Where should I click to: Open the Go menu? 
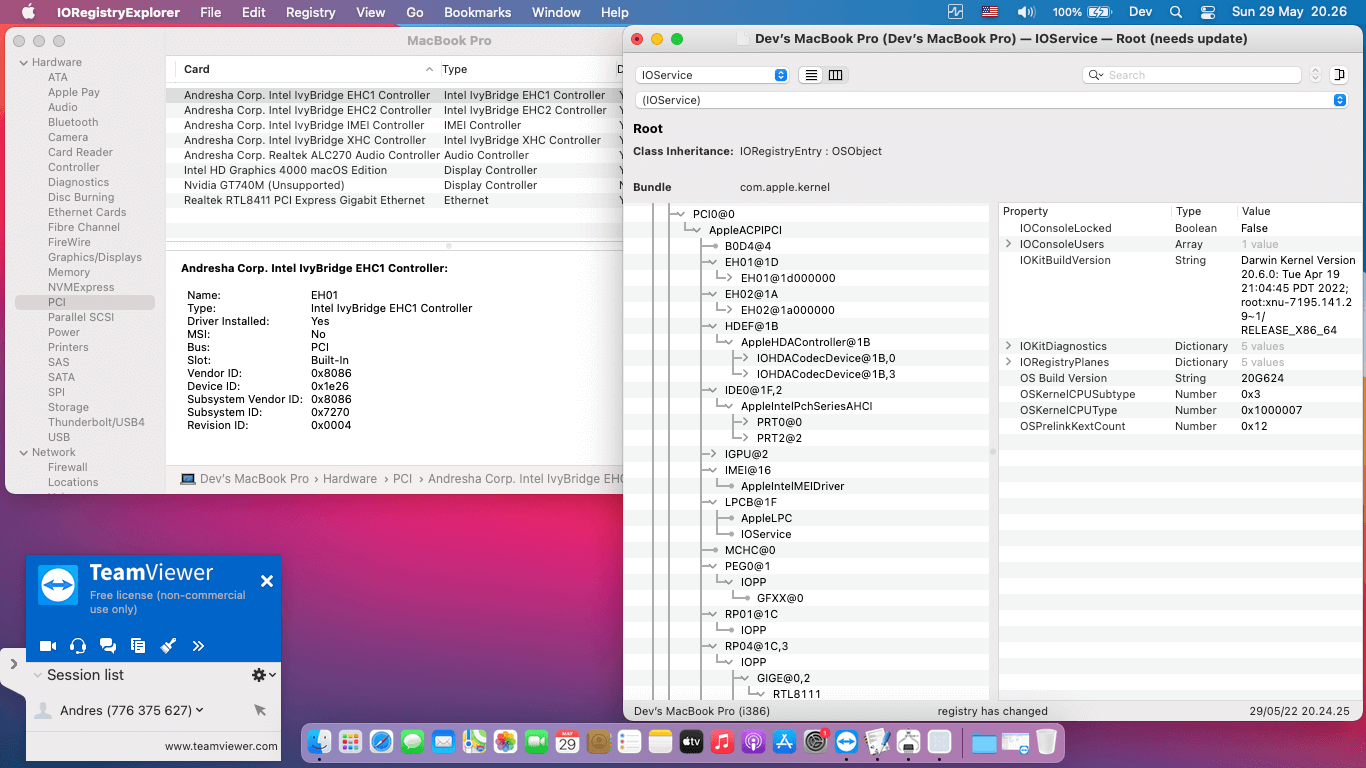pyautogui.click(x=415, y=12)
